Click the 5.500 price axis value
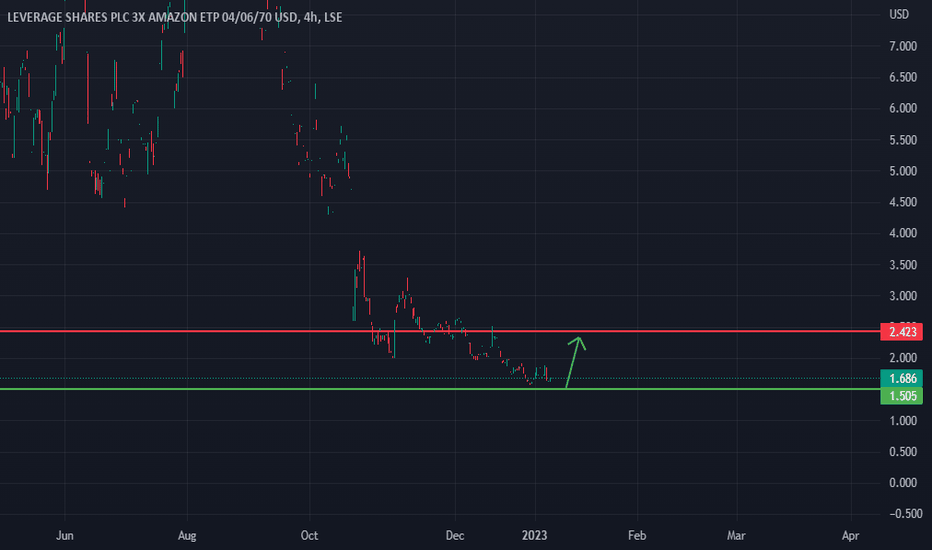This screenshot has width=932, height=550. (903, 140)
